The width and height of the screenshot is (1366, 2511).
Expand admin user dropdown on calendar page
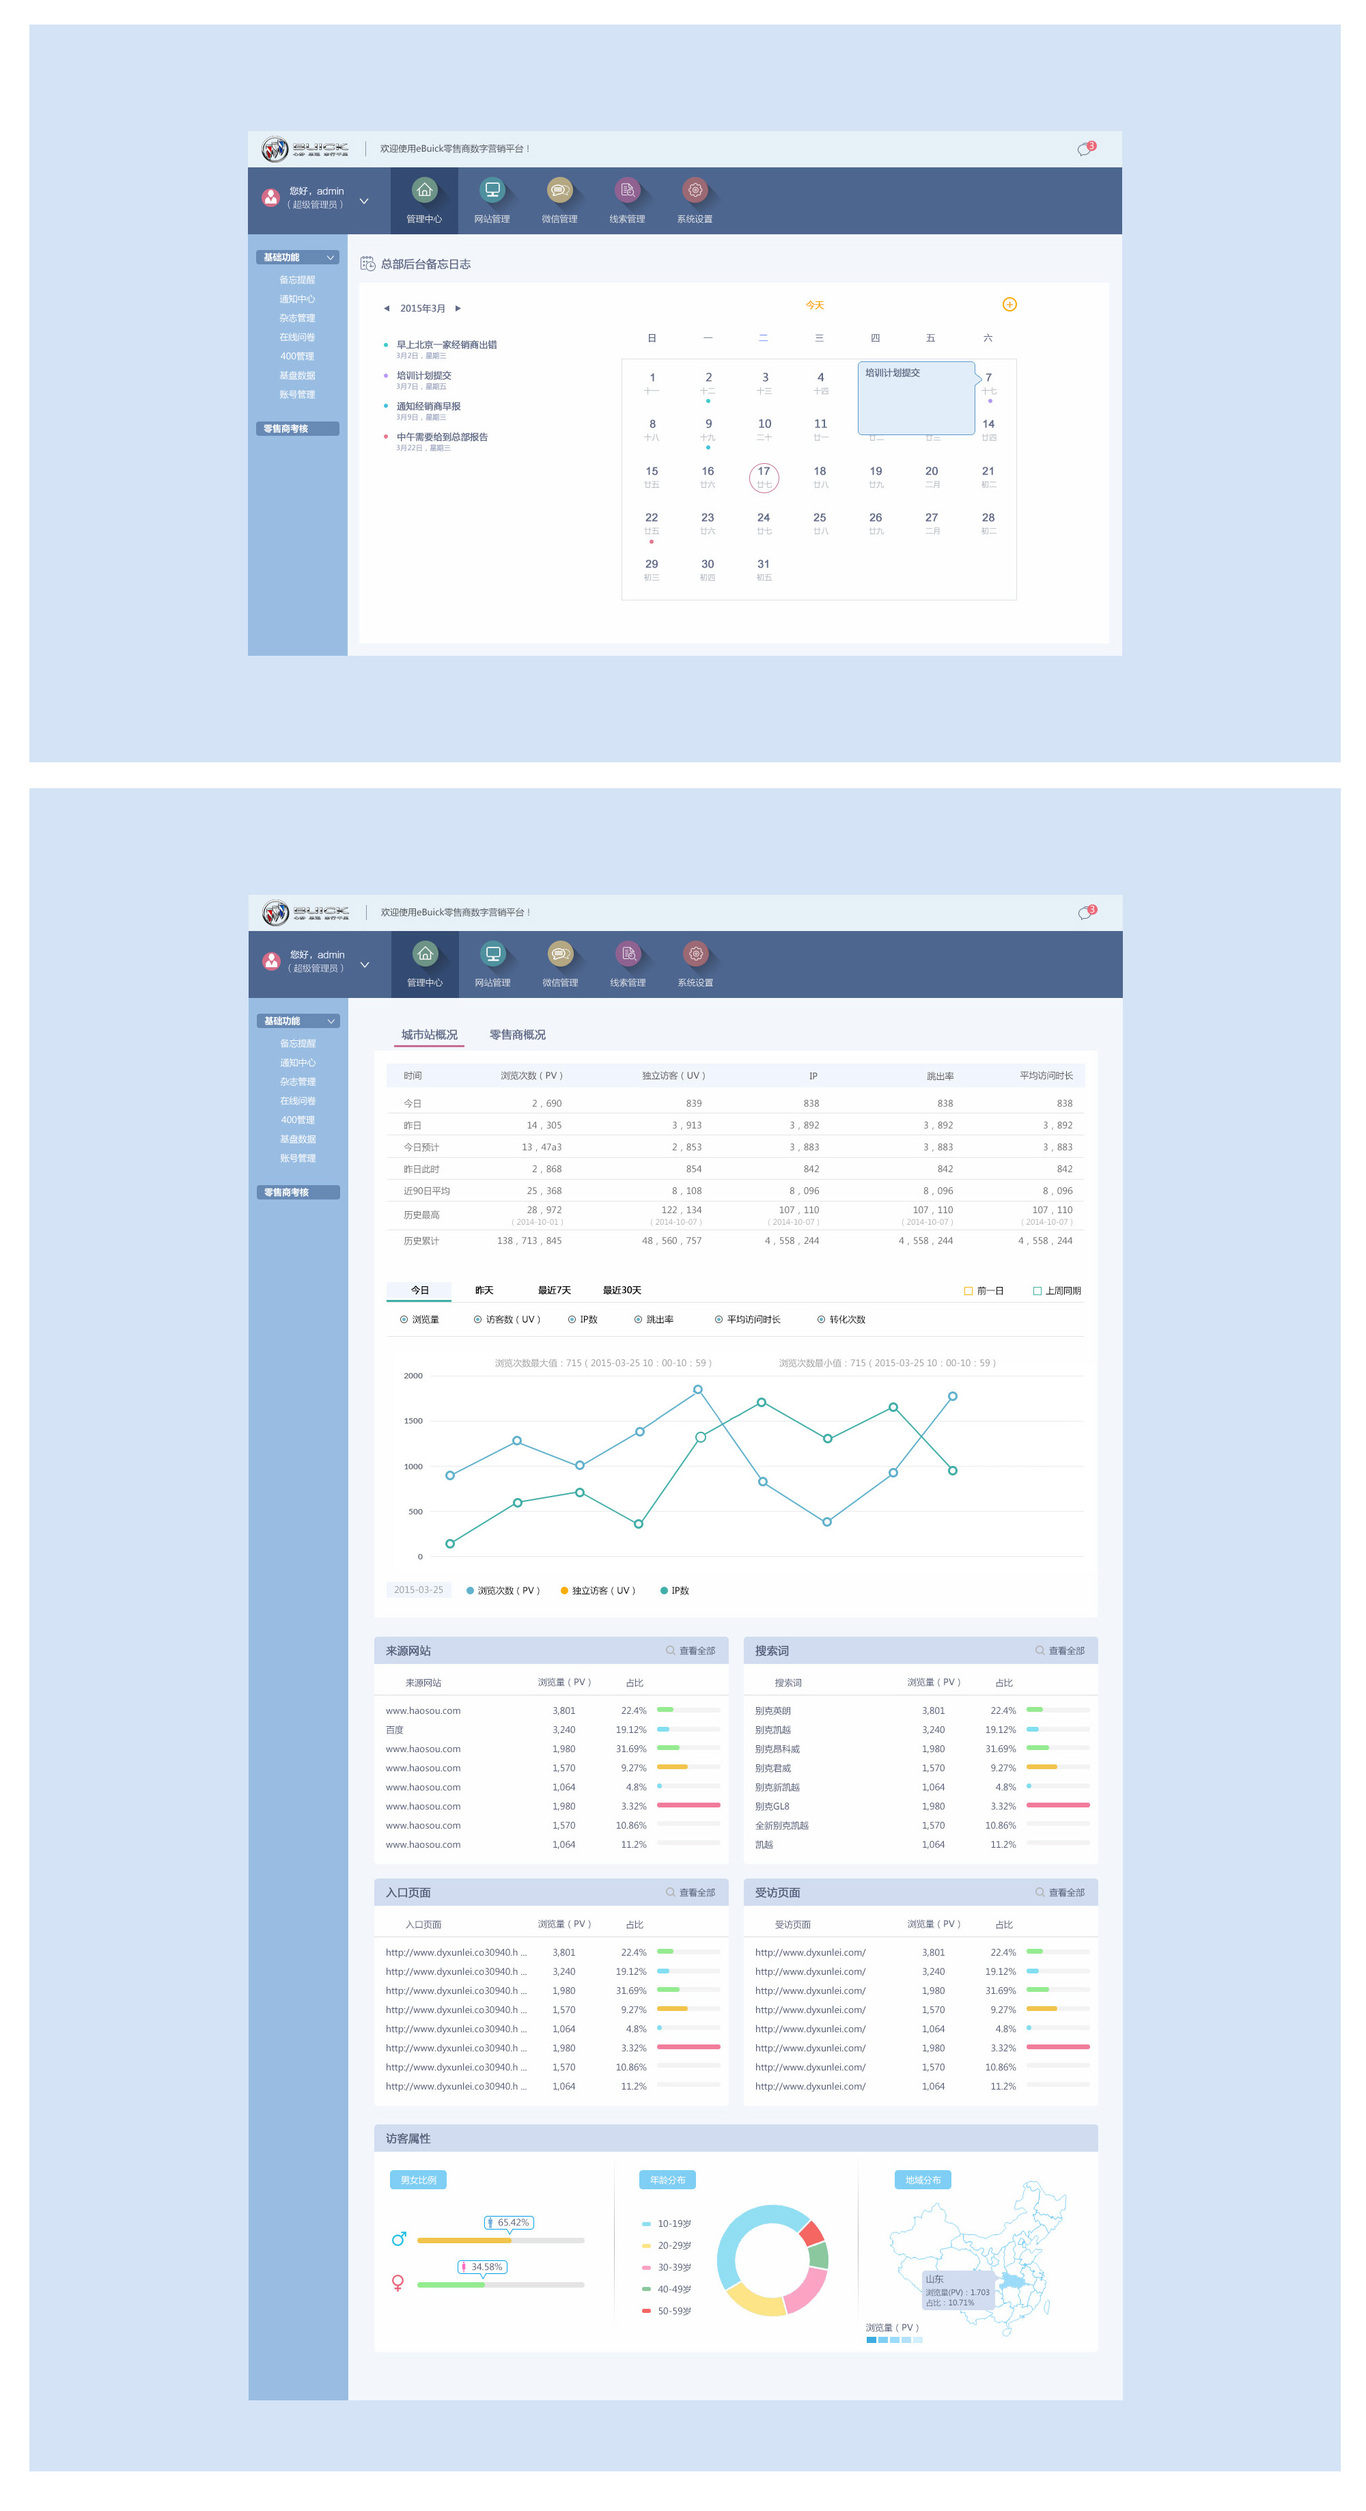coord(364,201)
